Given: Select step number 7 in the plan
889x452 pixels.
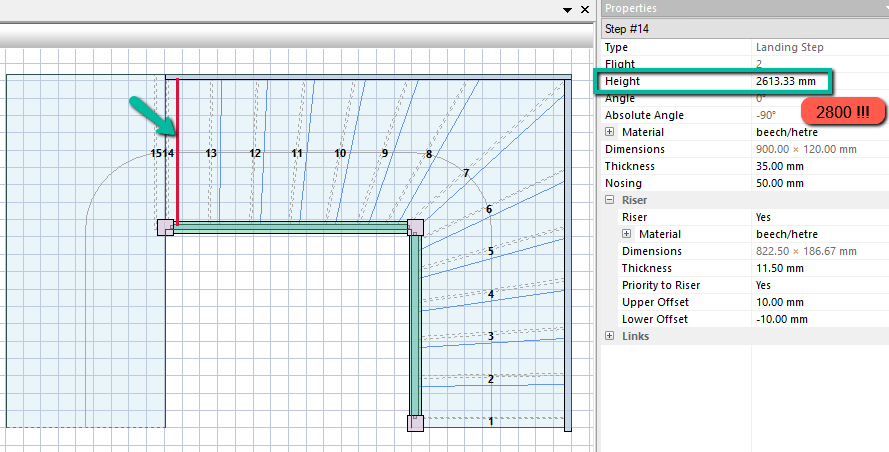Looking at the screenshot, I should (466, 173).
